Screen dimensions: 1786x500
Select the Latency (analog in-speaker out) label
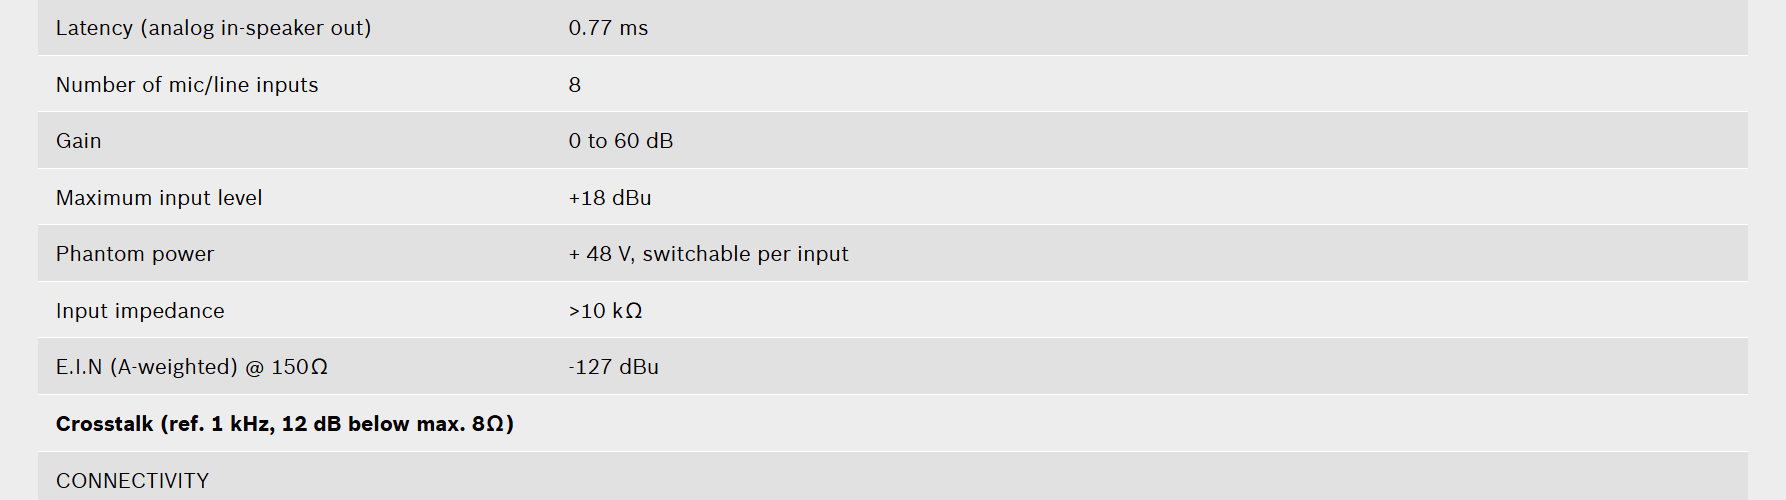pyautogui.click(x=213, y=28)
